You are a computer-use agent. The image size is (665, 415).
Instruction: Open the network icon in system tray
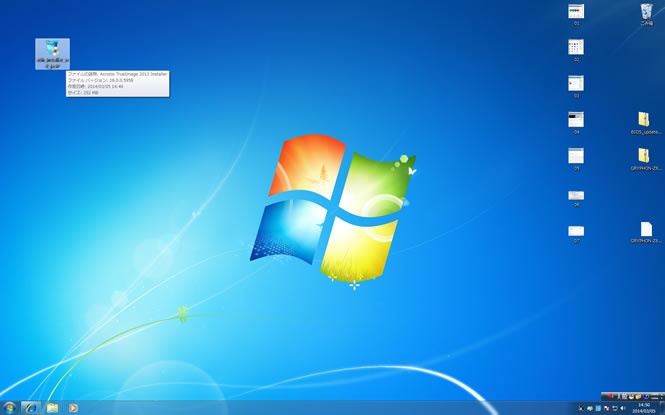pos(615,408)
